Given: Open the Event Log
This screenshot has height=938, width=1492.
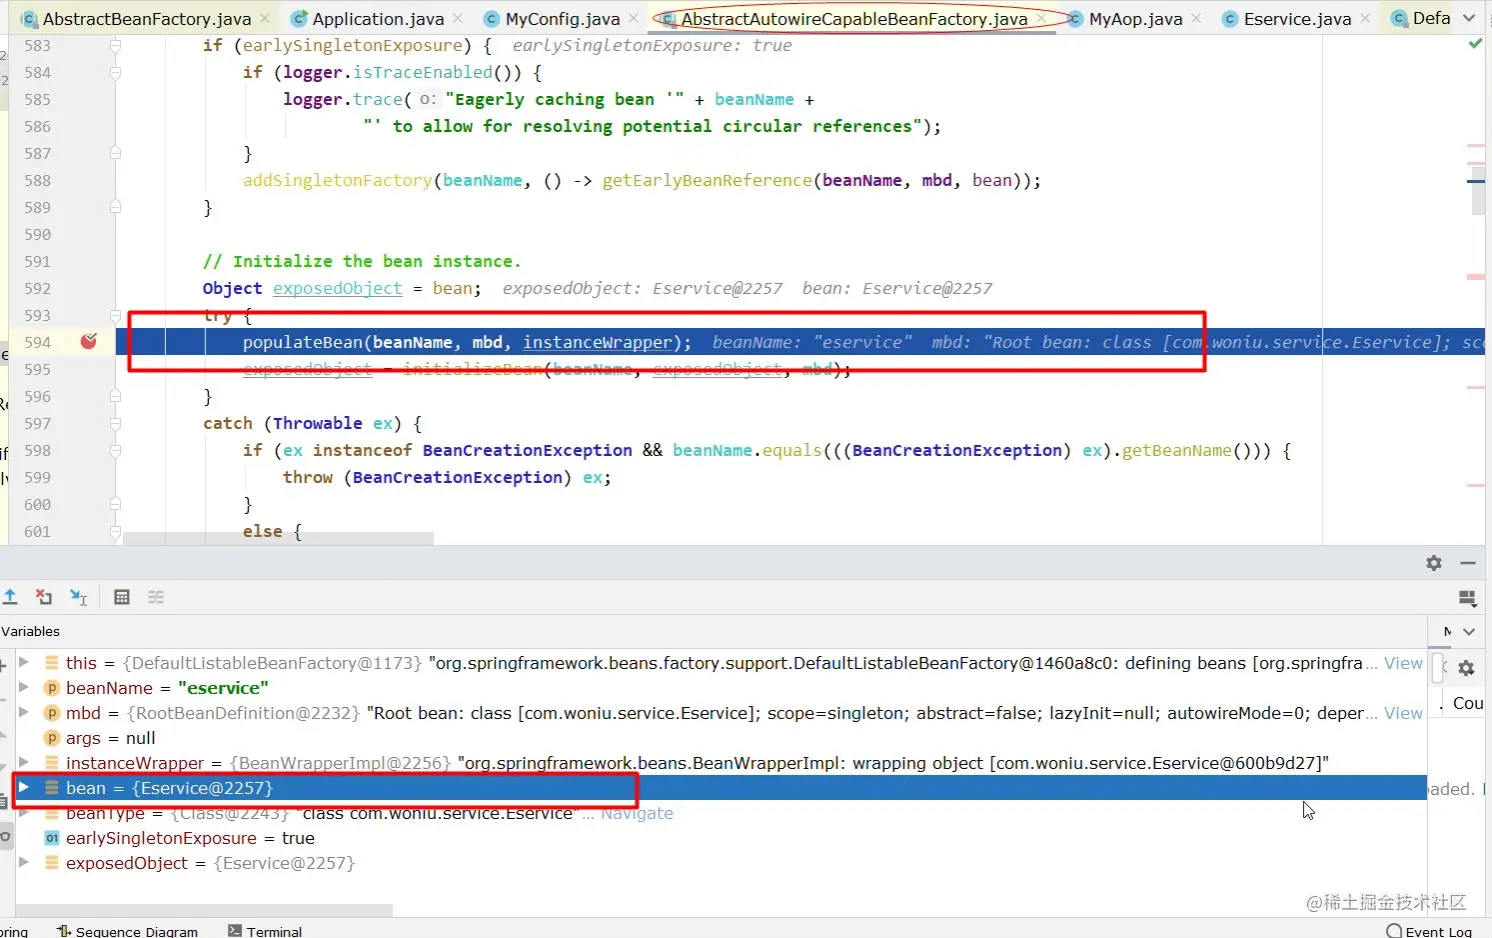Looking at the screenshot, I should [1428, 930].
